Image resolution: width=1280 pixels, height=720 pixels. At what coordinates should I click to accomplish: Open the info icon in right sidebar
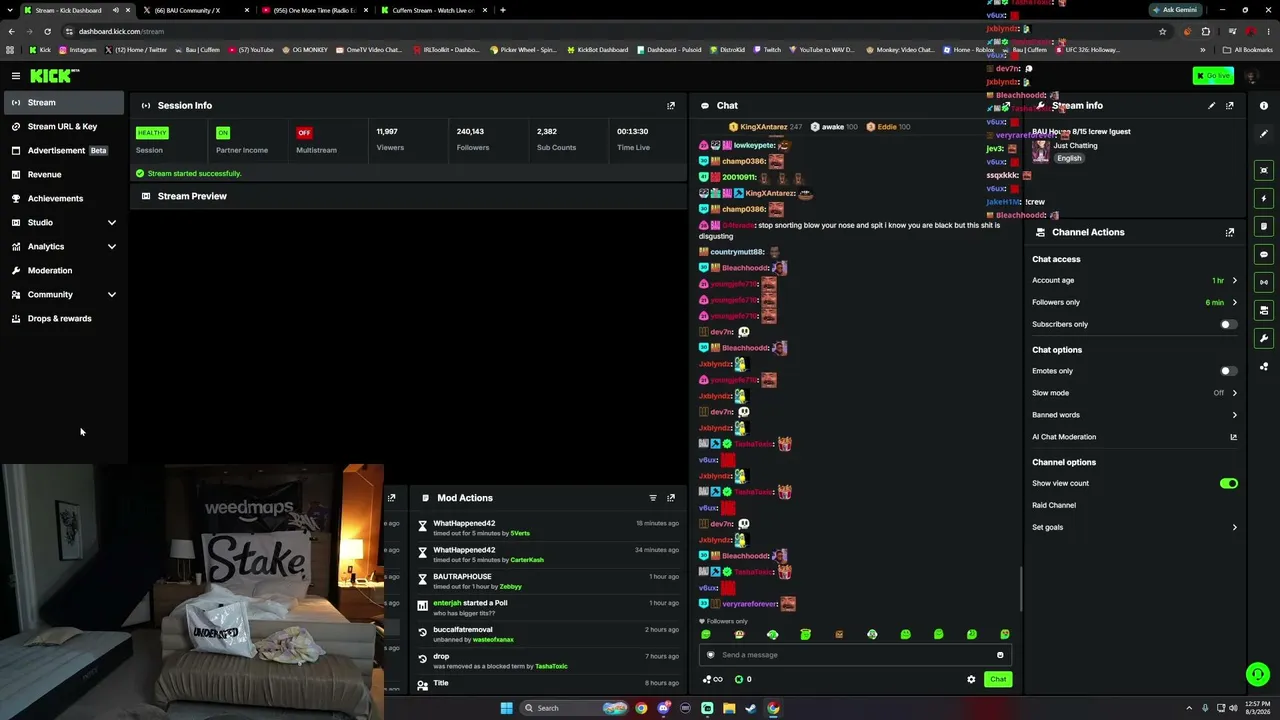tap(1264, 105)
